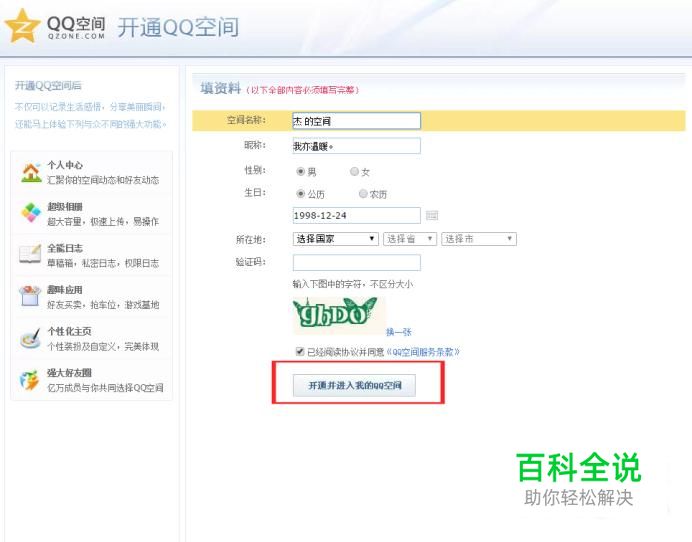Click the 全能日志 title text

click(x=65, y=248)
